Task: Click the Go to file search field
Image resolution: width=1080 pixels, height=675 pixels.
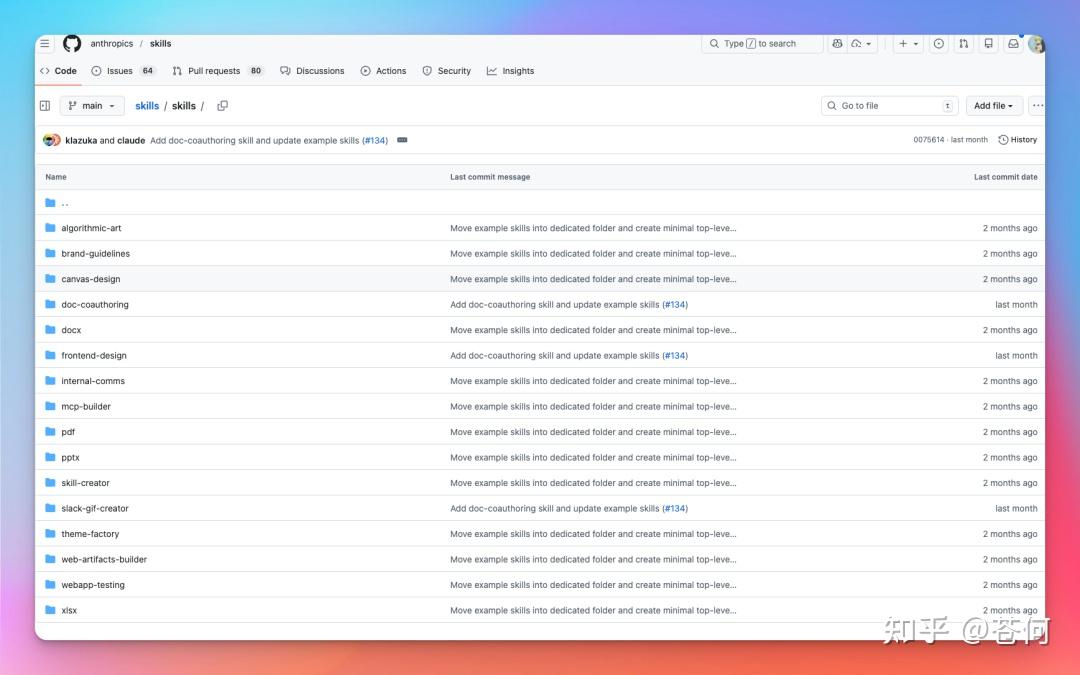Action: [889, 106]
